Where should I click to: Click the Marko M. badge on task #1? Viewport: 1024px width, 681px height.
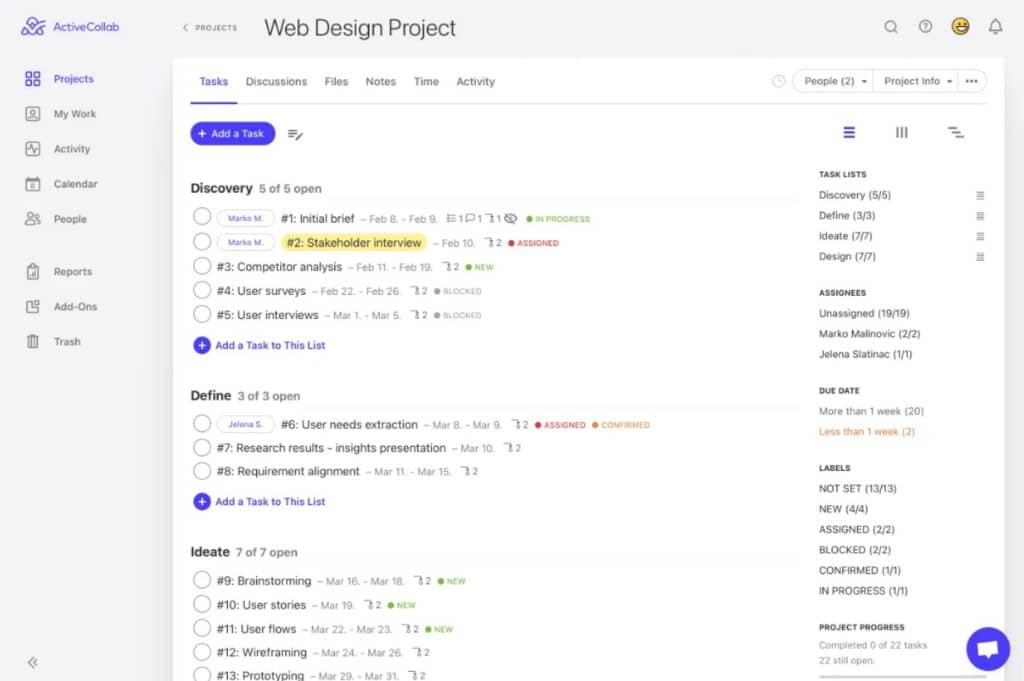(x=246, y=218)
